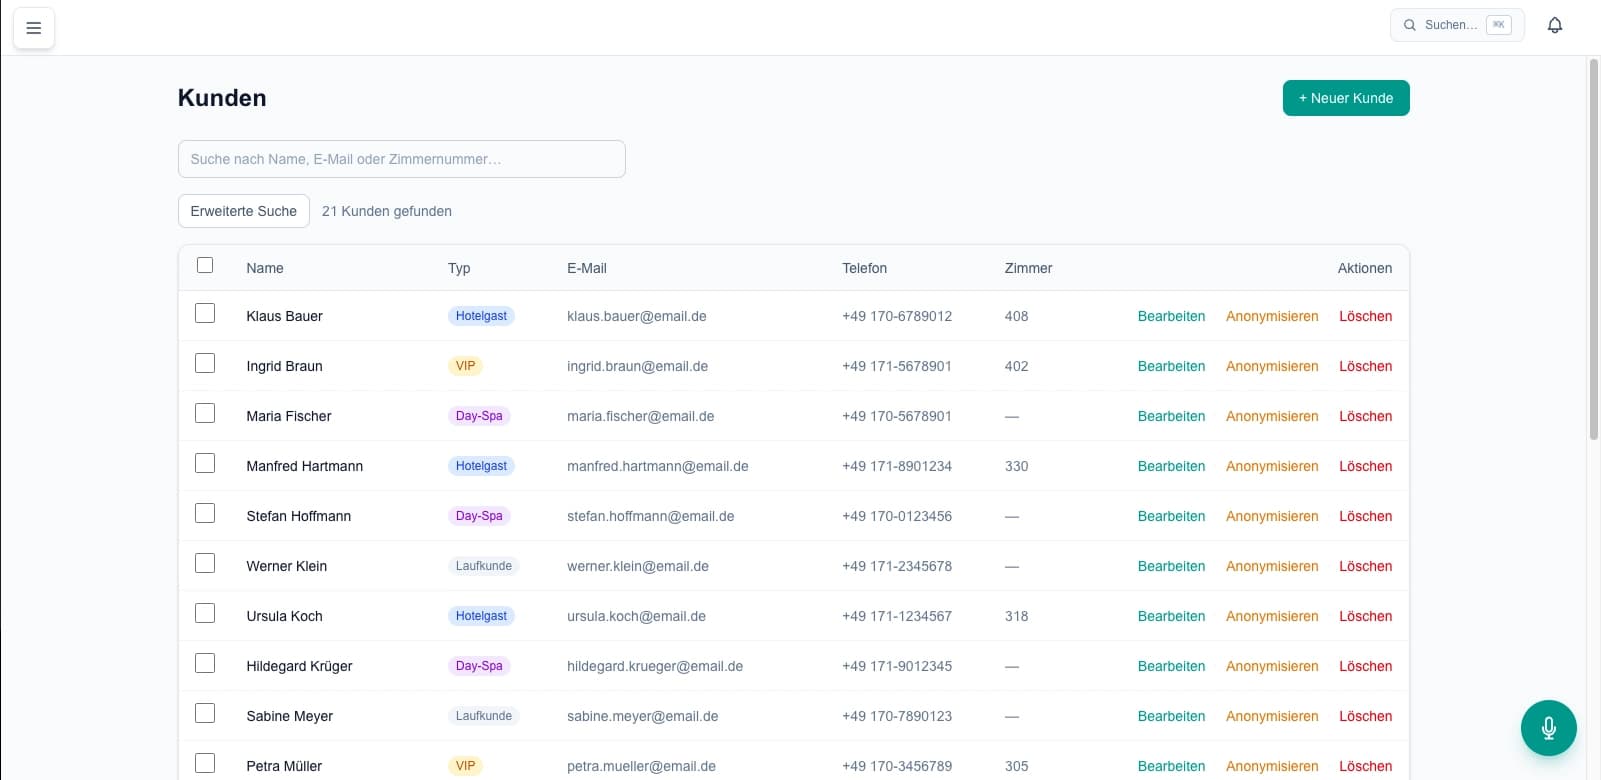Open the global Suchen search box
1601x780 pixels.
click(1456, 25)
